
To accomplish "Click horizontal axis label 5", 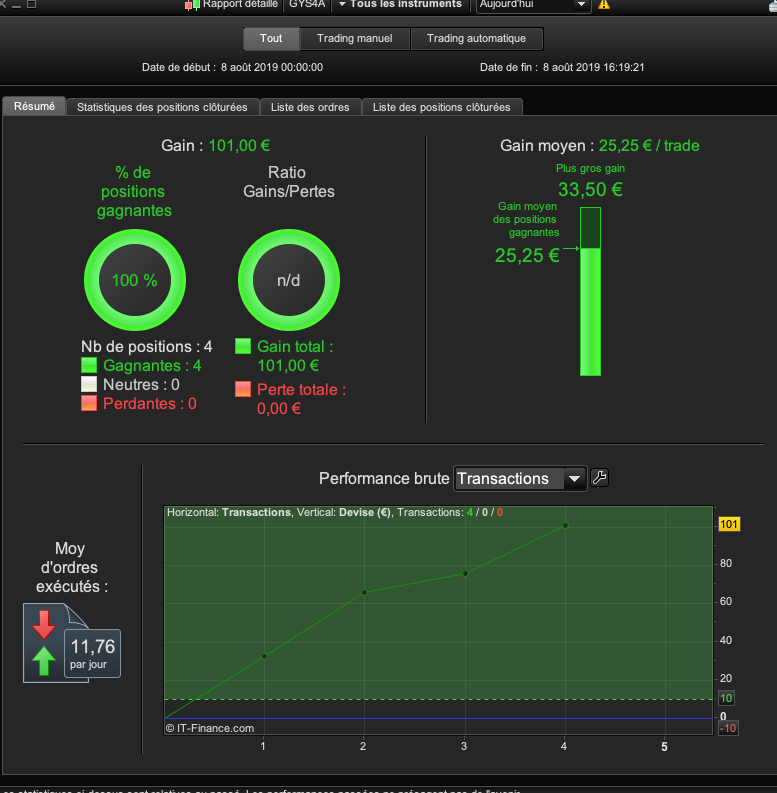I will click(x=664, y=746).
